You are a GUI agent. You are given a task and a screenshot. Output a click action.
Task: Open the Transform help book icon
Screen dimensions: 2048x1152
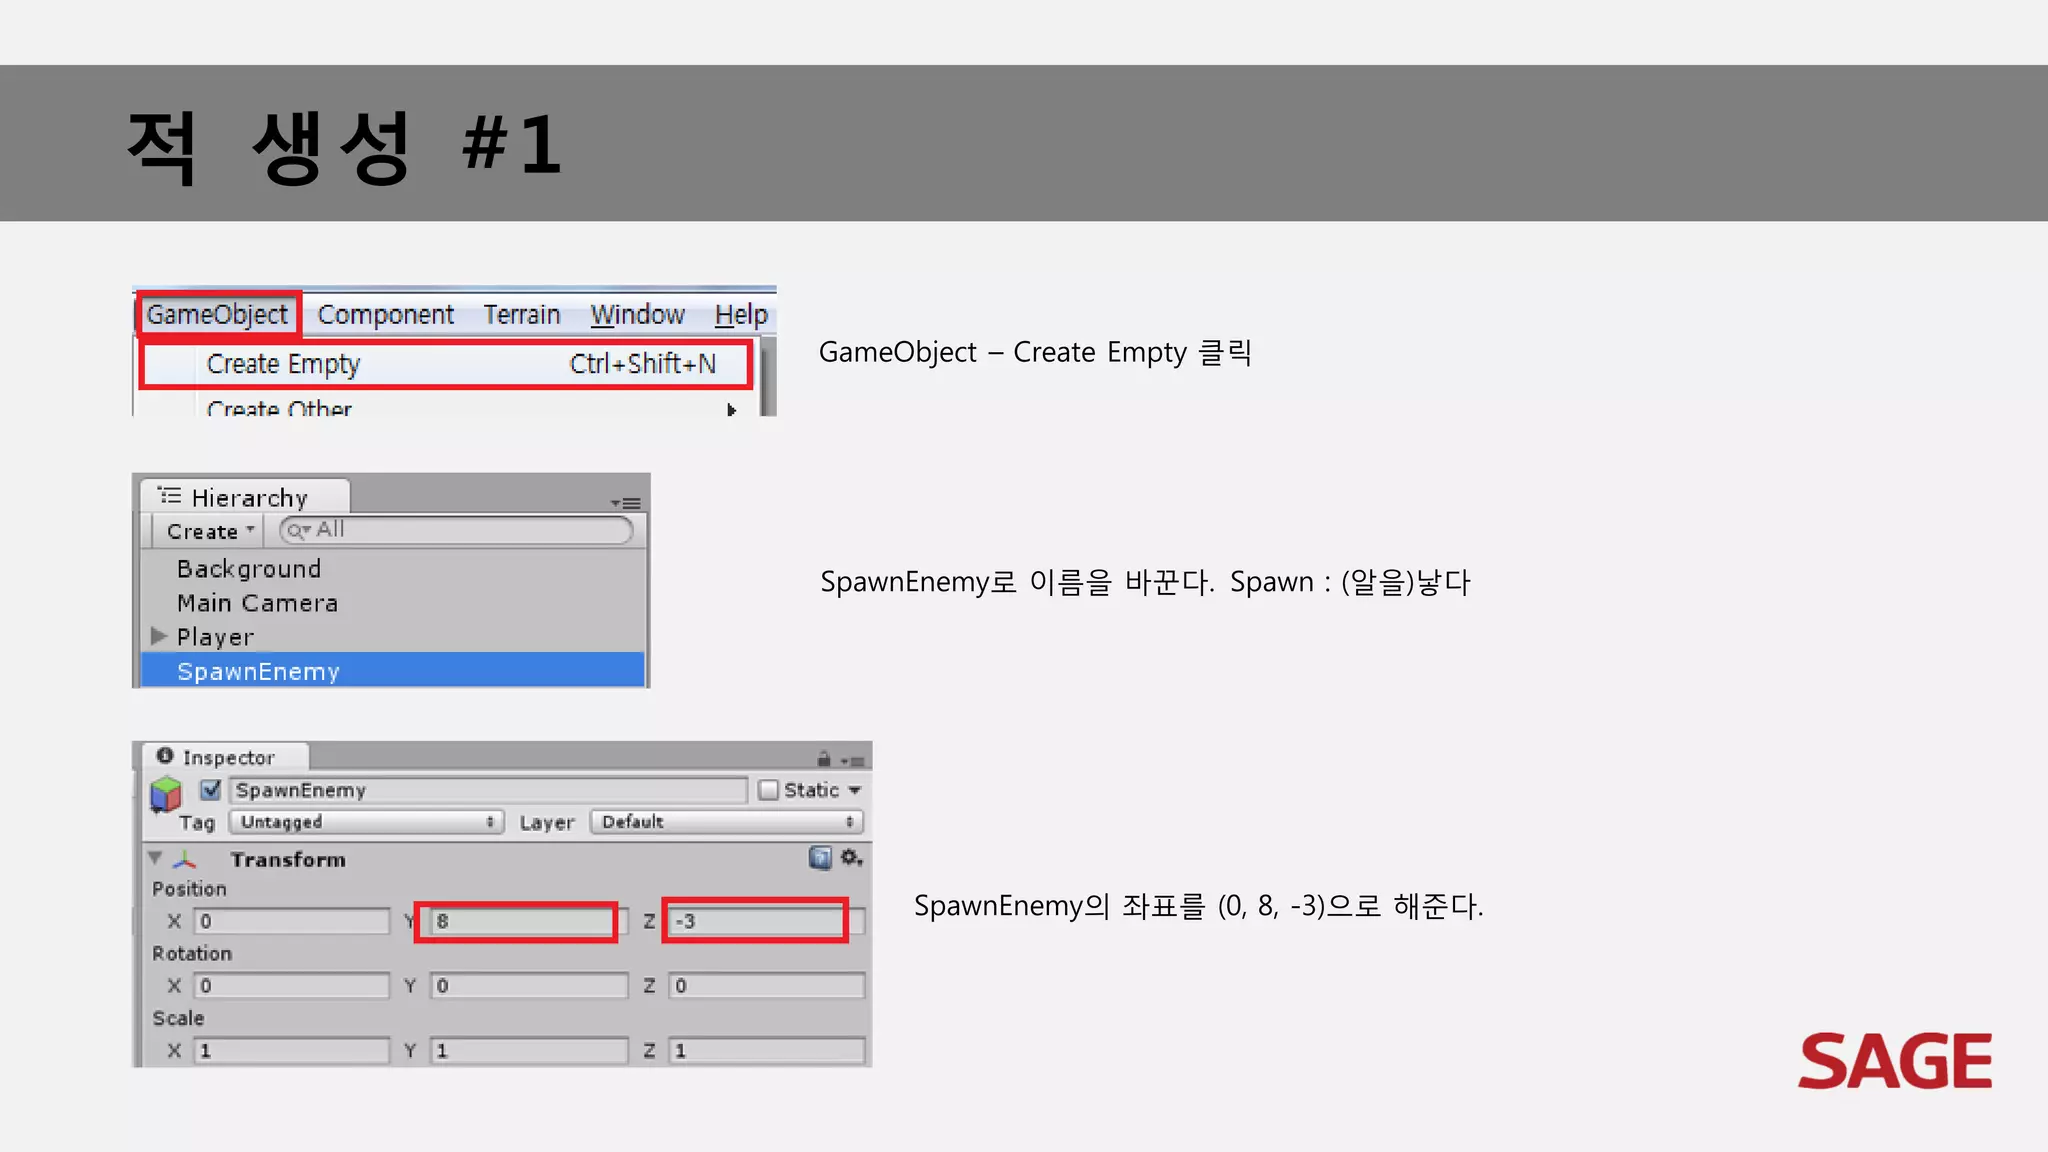pyautogui.click(x=820, y=858)
